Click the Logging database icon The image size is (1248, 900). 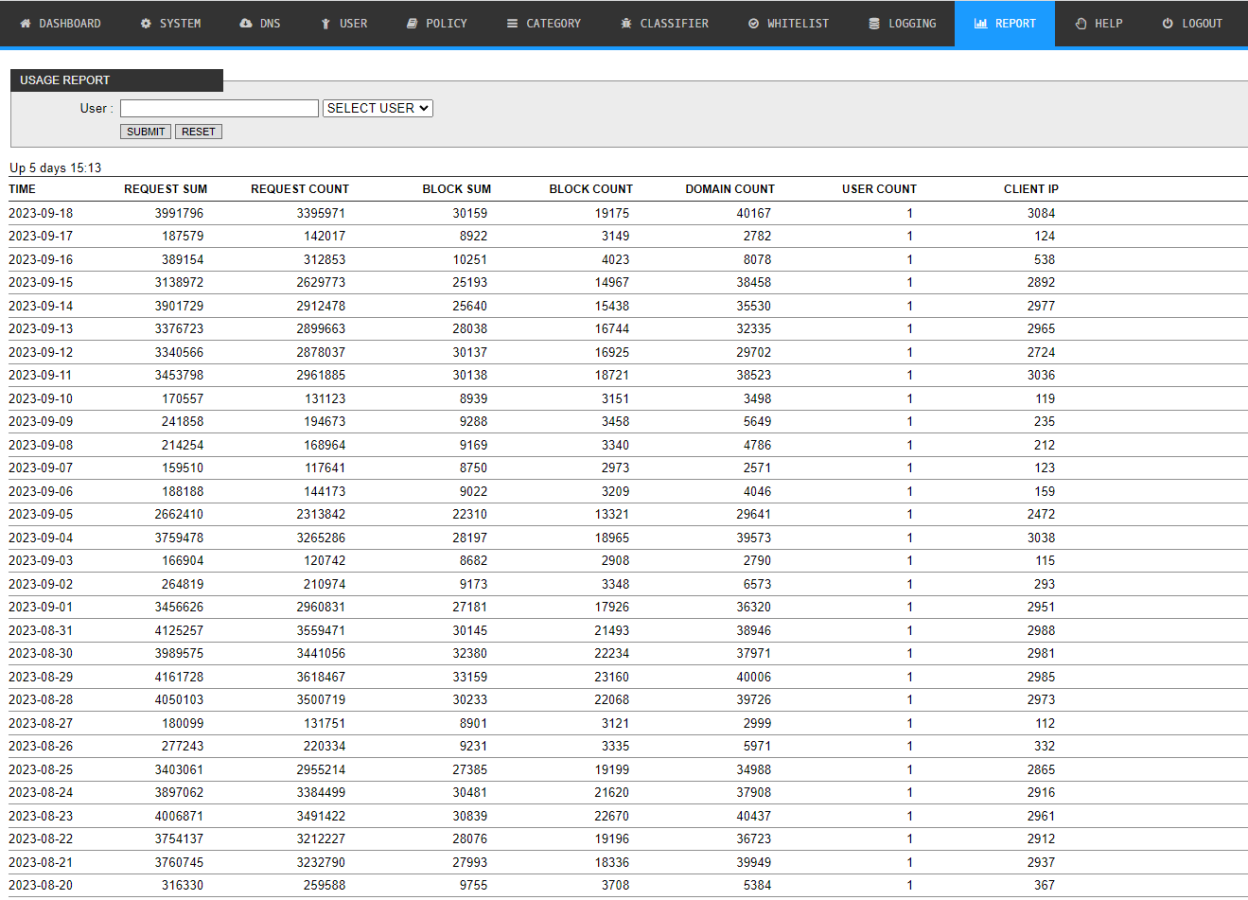point(874,24)
